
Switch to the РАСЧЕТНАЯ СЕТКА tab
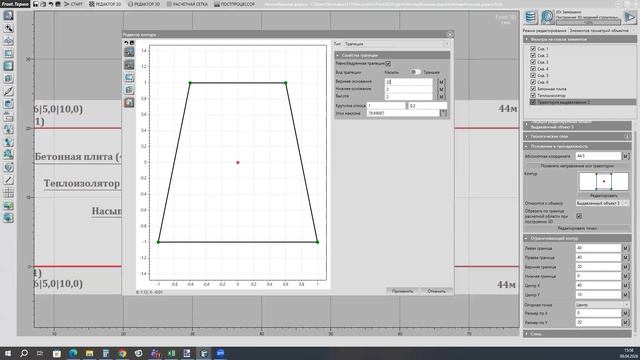coord(187,4)
